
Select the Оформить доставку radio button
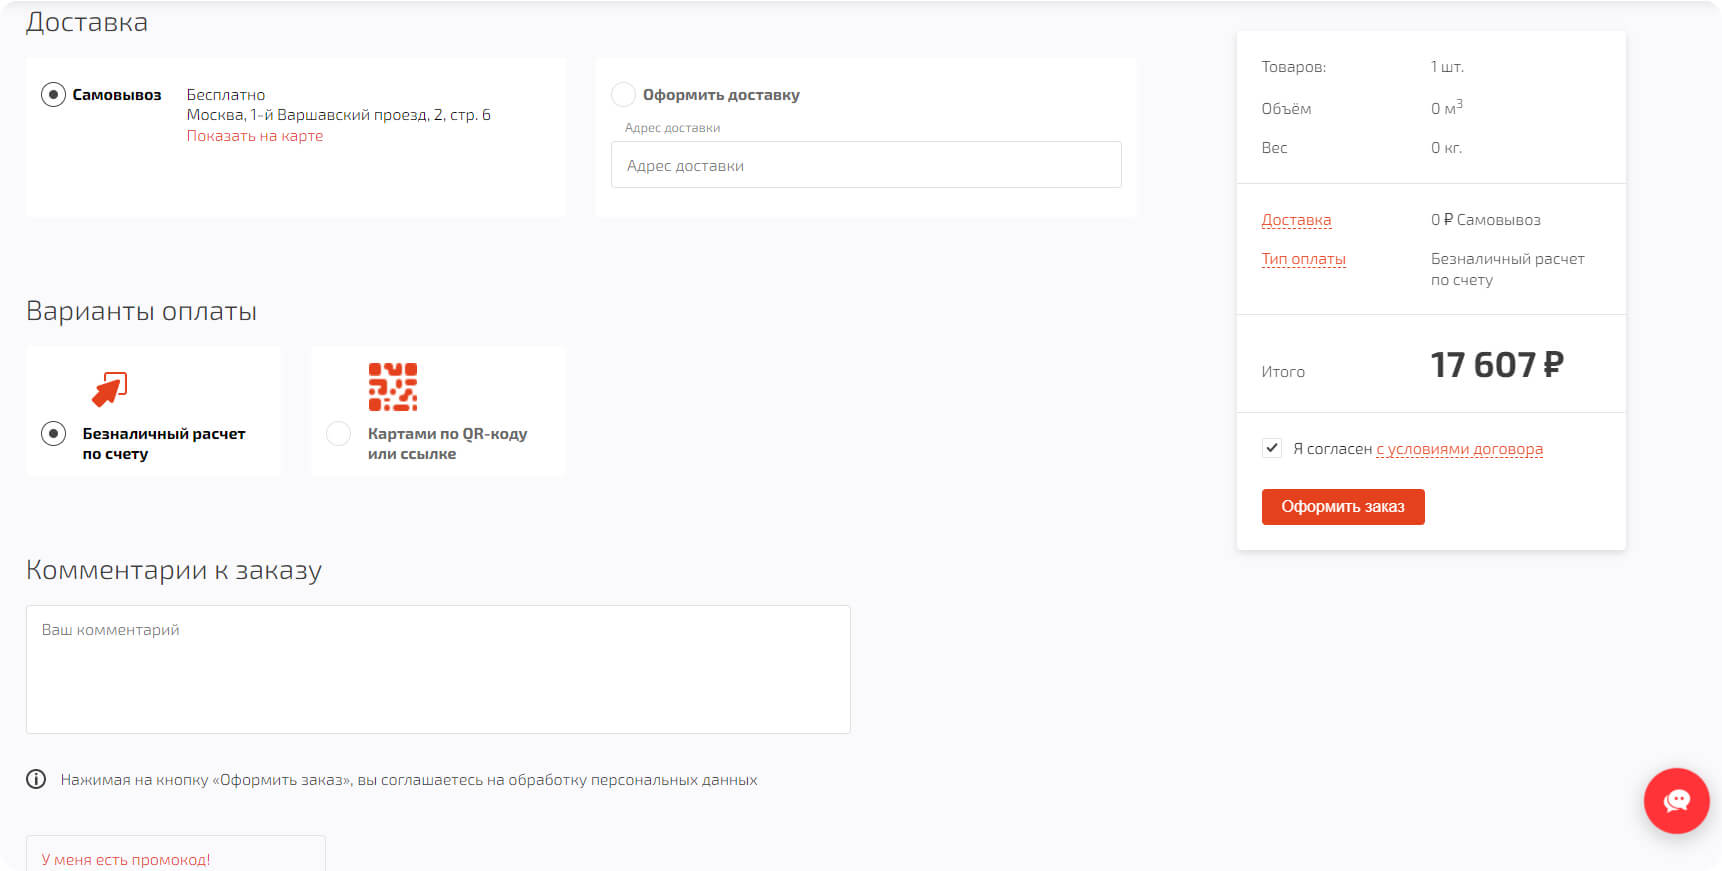(x=623, y=95)
